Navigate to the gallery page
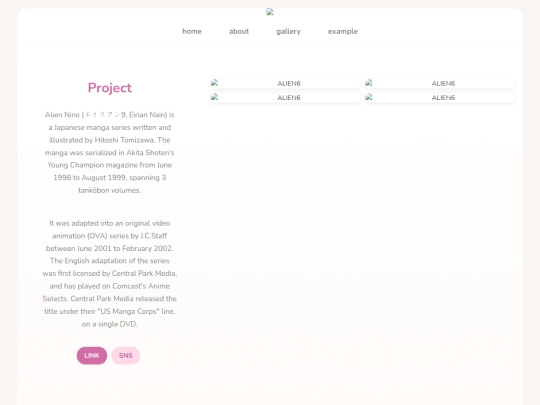 click(x=289, y=31)
